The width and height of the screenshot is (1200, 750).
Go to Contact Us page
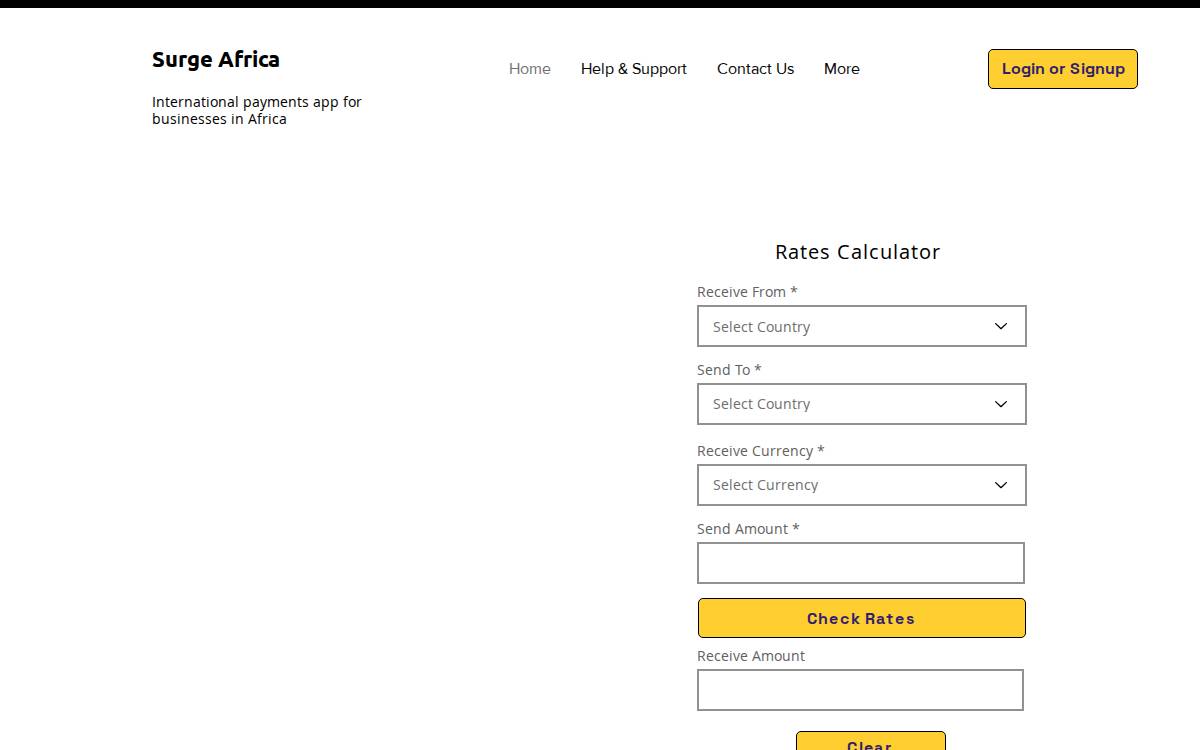point(755,69)
